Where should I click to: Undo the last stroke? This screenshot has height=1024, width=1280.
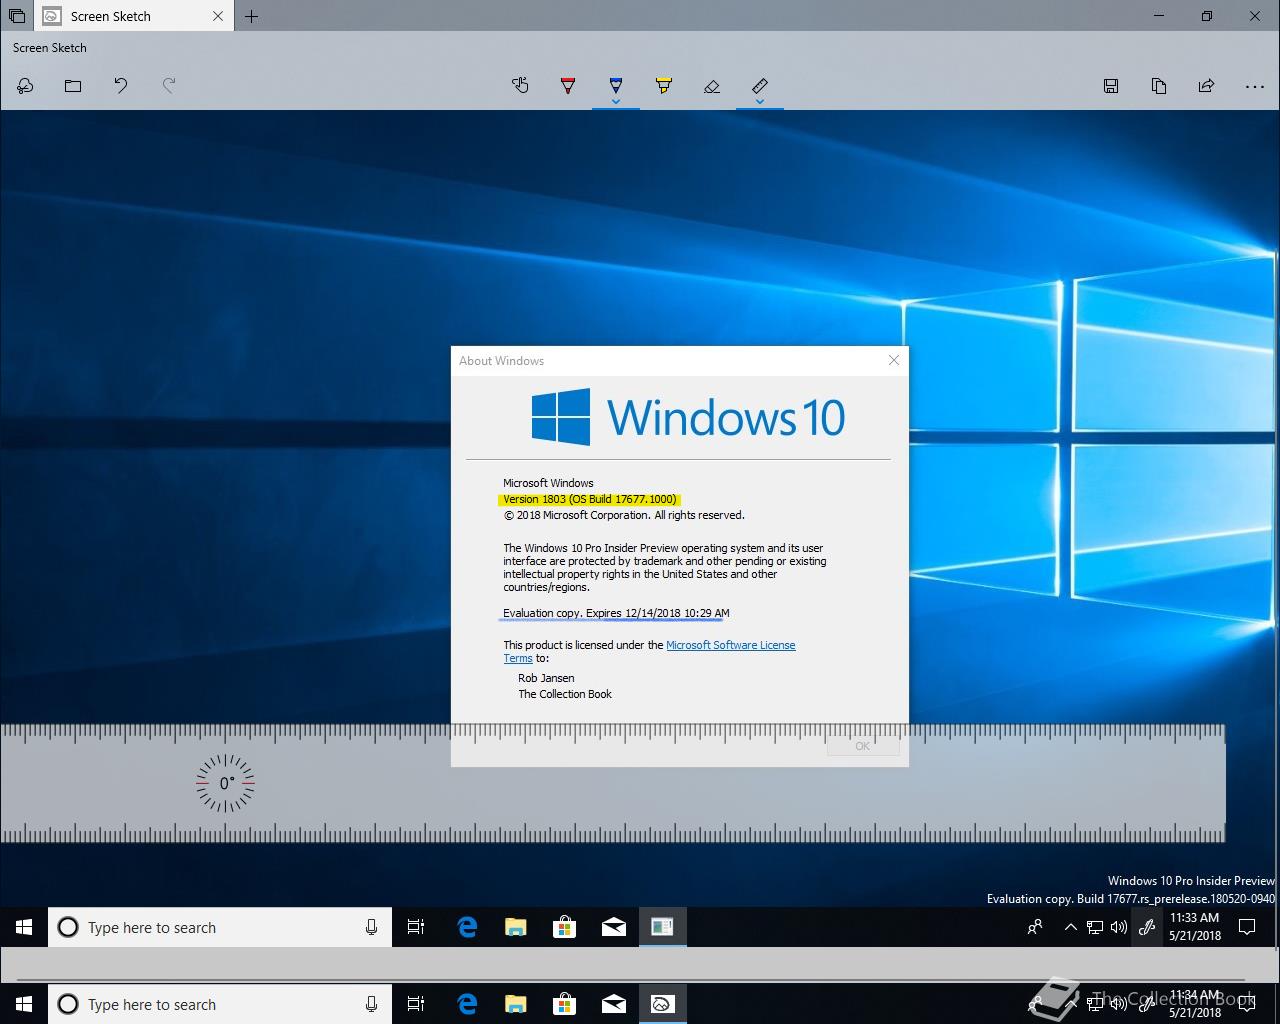pyautogui.click(x=121, y=86)
